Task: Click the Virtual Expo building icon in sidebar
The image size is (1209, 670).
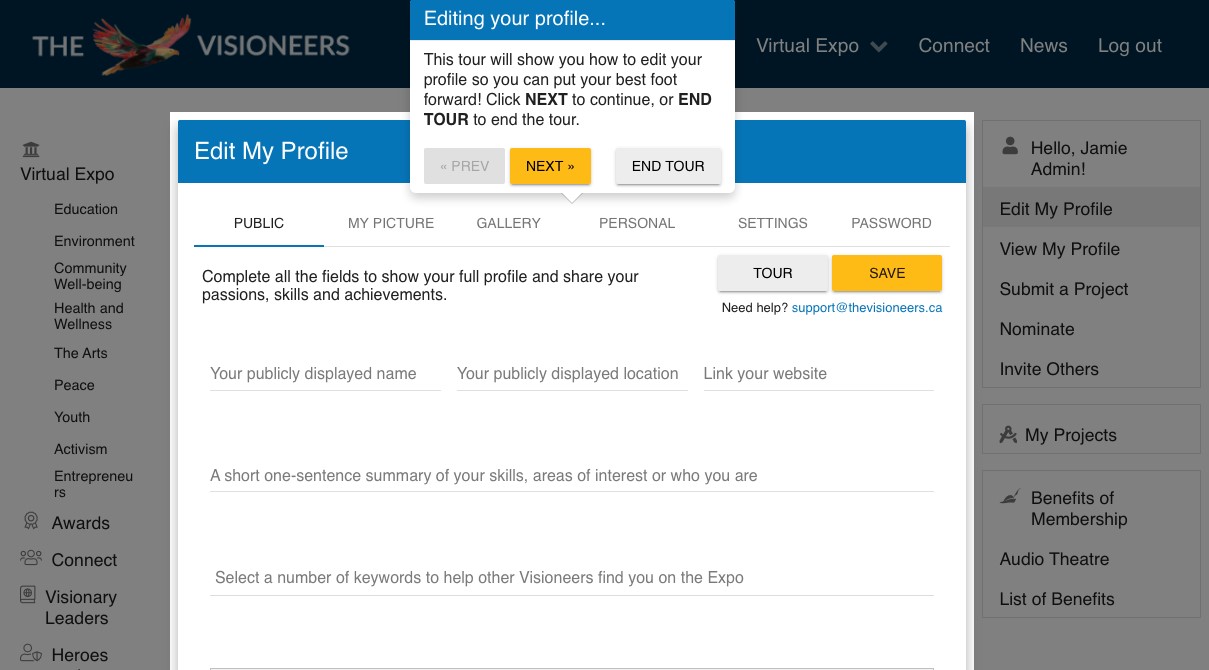Action: 31,150
